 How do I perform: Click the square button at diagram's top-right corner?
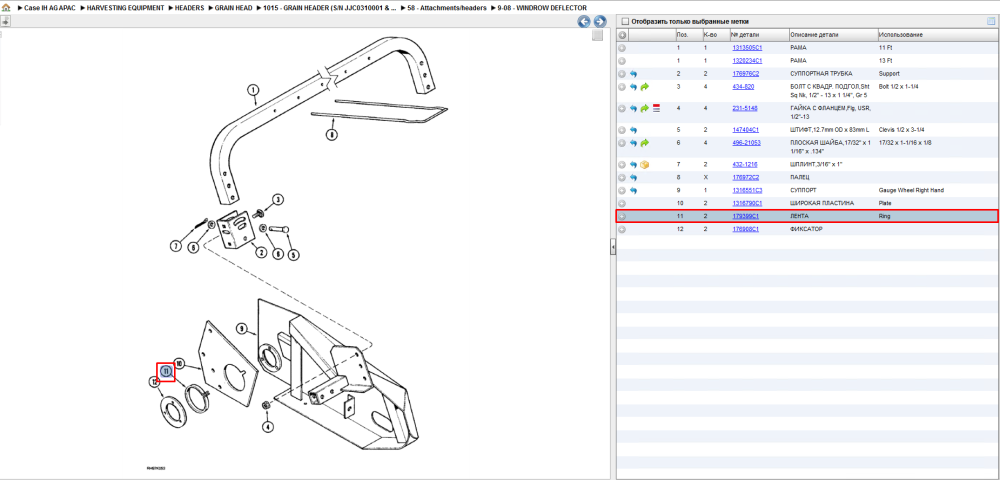[x=597, y=36]
